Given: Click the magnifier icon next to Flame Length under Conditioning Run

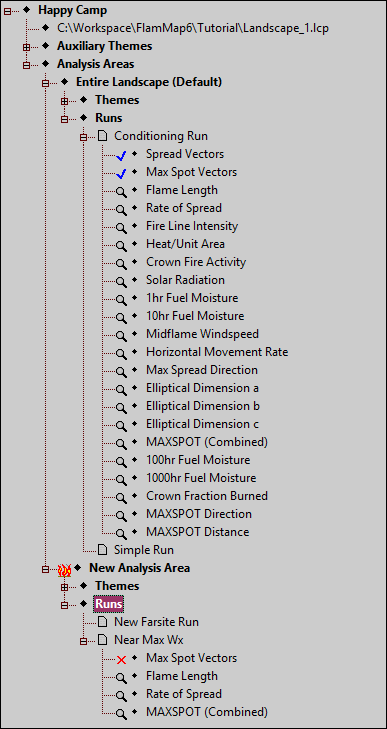Looking at the screenshot, I should 121,191.
